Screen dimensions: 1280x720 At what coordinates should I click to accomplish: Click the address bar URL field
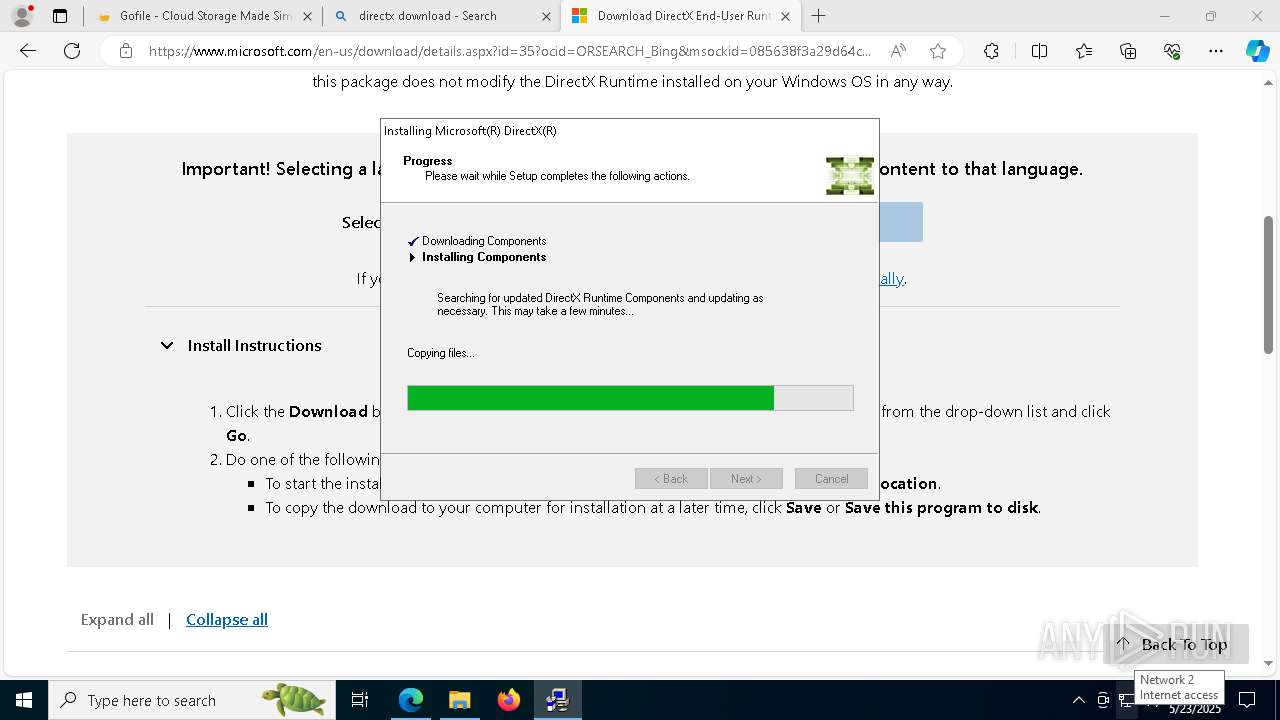pyautogui.click(x=510, y=51)
